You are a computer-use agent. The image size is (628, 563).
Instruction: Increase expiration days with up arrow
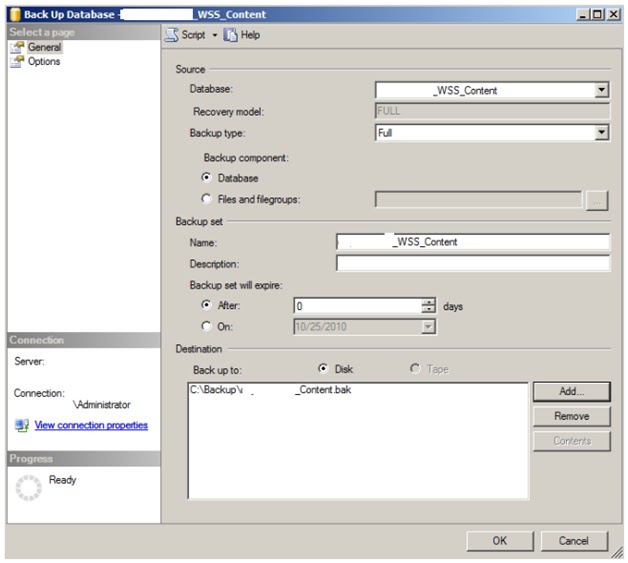pos(429,302)
